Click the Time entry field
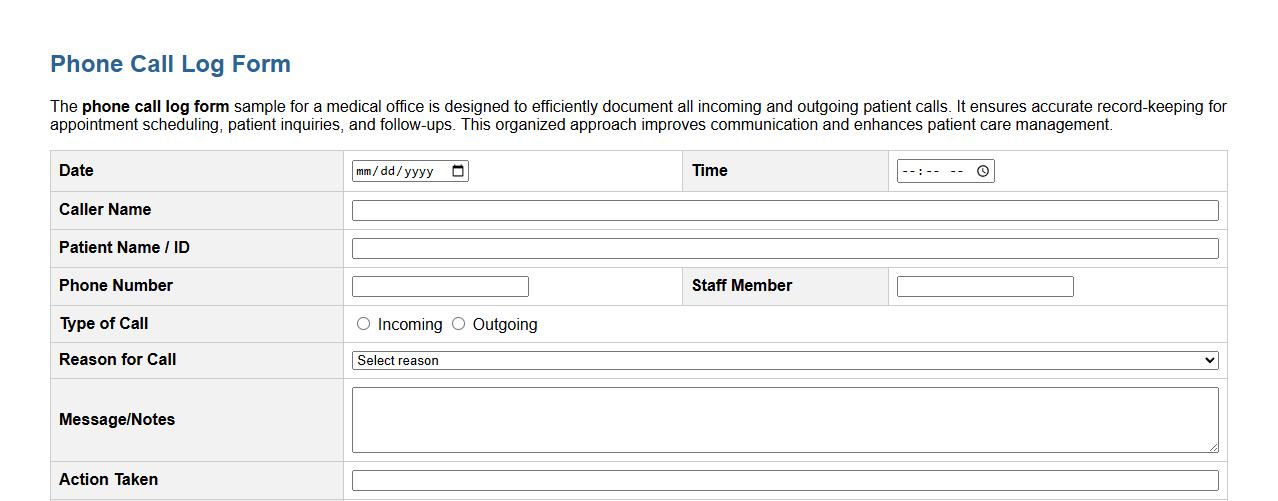This screenshot has width=1278, height=501. coord(945,171)
